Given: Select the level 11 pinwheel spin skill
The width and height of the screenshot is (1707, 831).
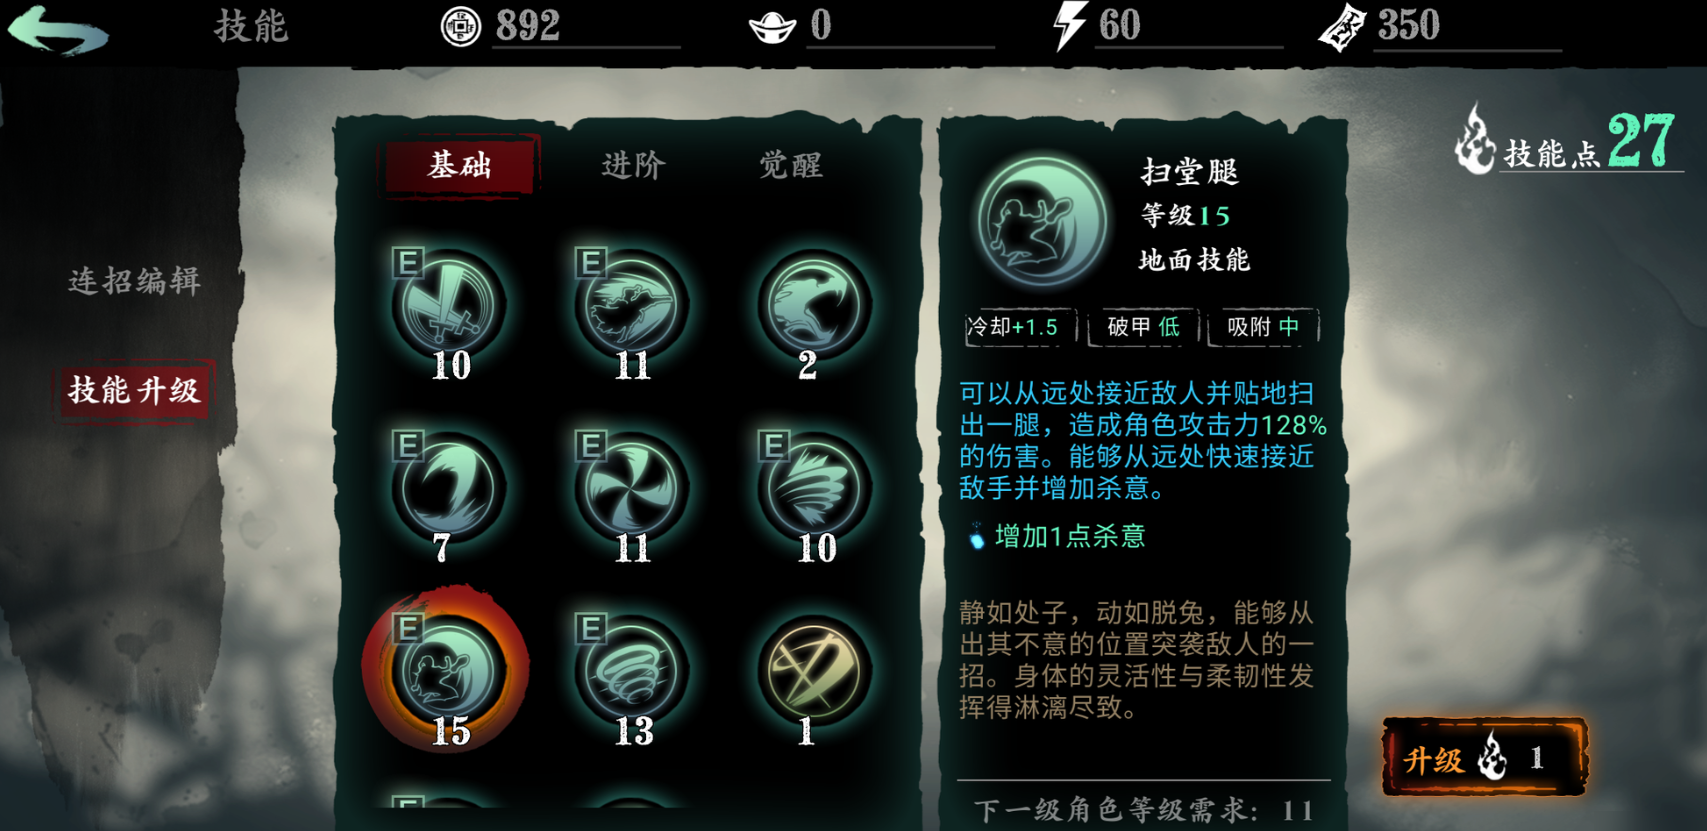Looking at the screenshot, I should (631, 488).
